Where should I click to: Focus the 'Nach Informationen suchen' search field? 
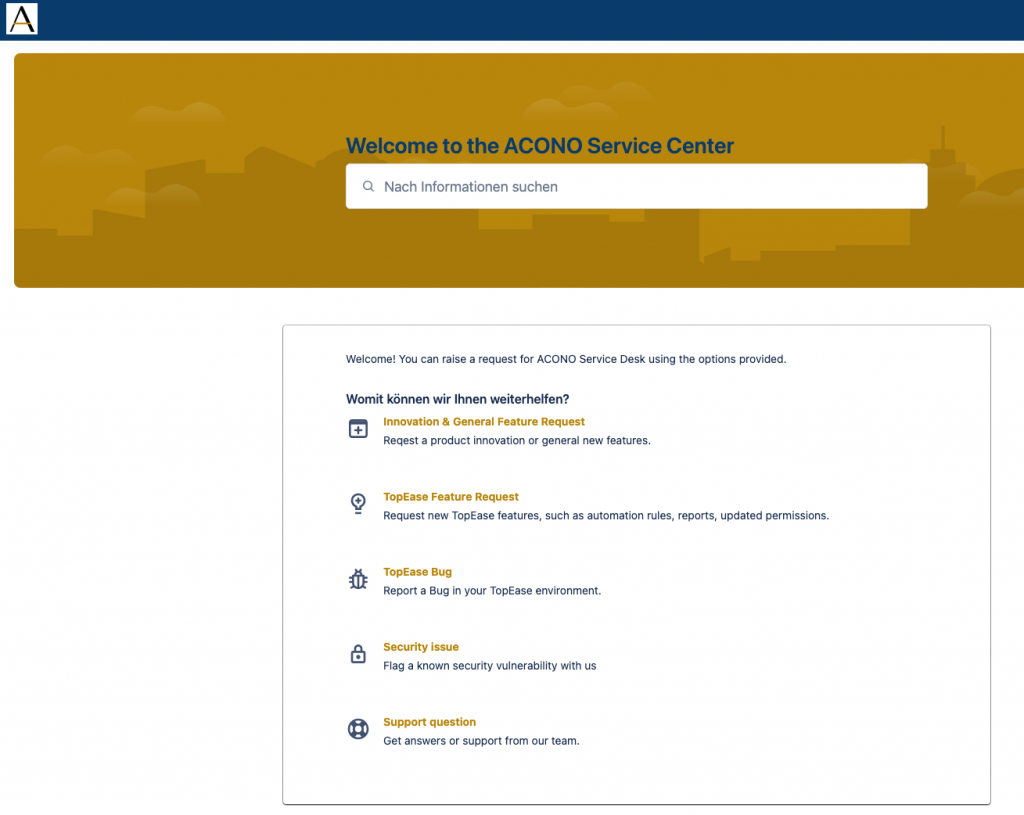point(636,186)
